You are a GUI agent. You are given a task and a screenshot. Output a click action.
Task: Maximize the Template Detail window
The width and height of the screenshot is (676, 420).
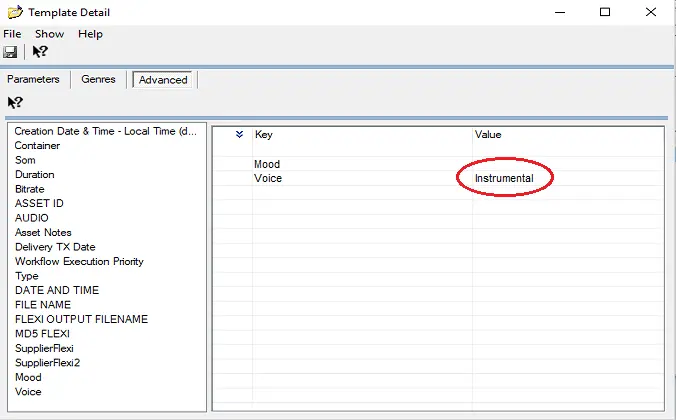pyautogui.click(x=605, y=13)
